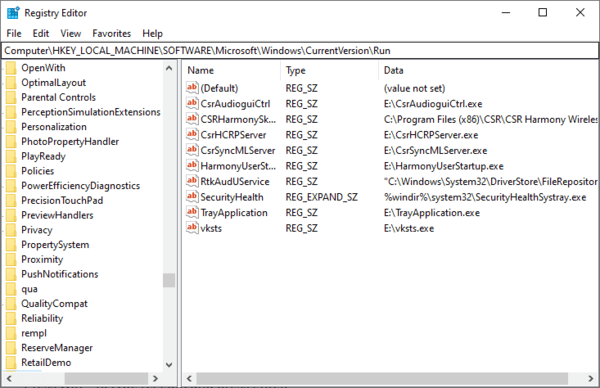Open the View menu
The image size is (600, 388).
tap(70, 34)
